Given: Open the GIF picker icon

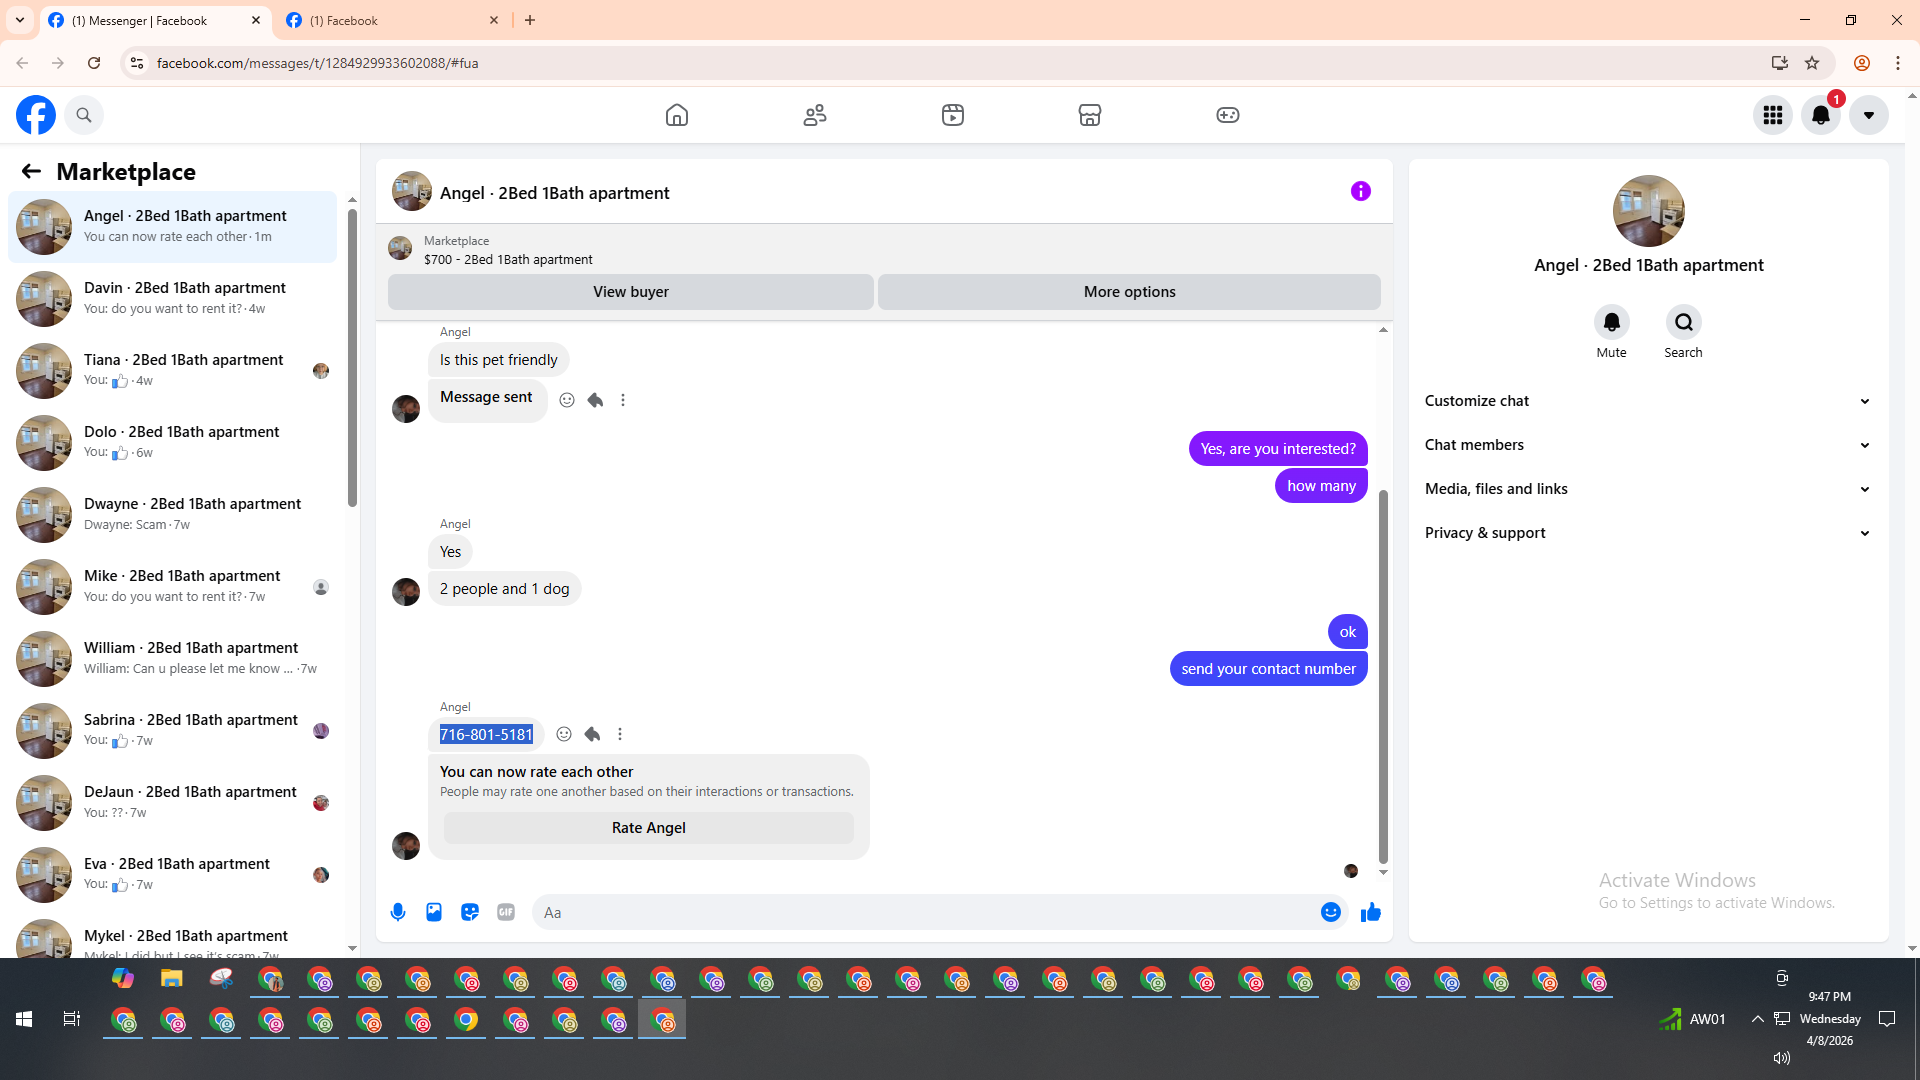Looking at the screenshot, I should tap(506, 912).
